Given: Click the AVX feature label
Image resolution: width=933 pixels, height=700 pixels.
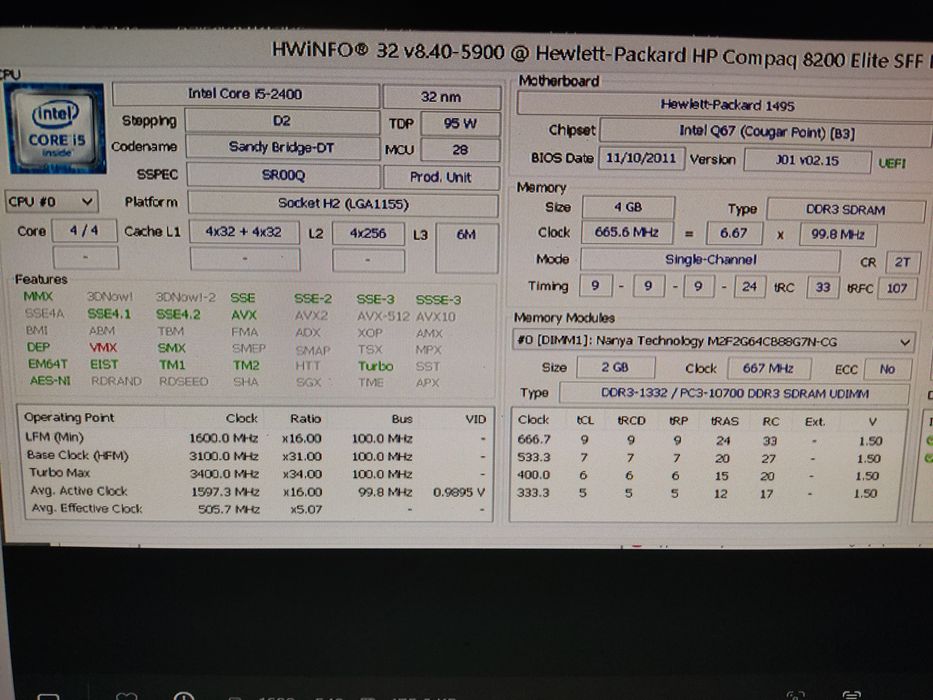Looking at the screenshot, I should (244, 315).
